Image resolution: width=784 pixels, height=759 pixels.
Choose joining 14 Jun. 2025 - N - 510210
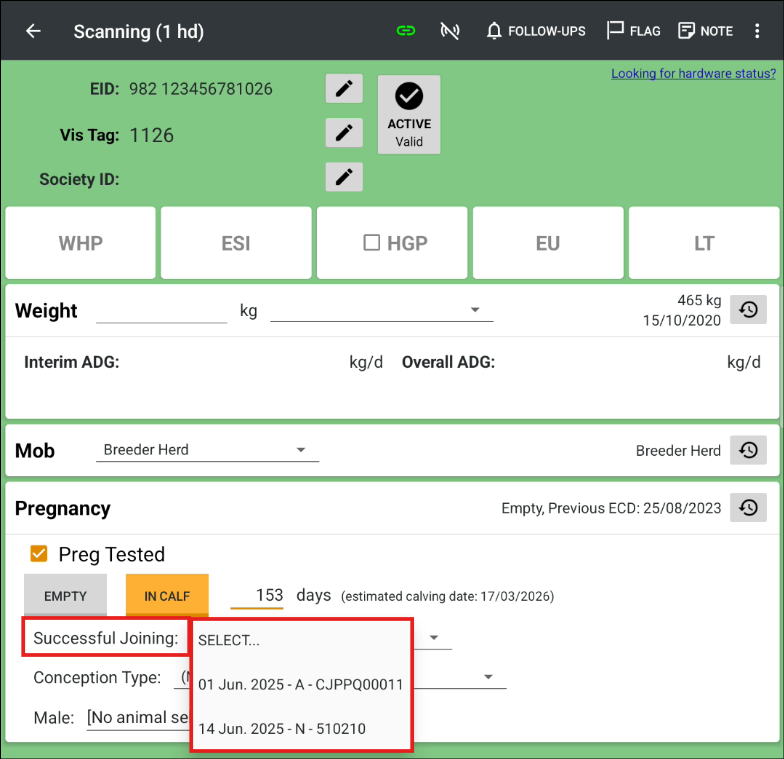tap(282, 729)
